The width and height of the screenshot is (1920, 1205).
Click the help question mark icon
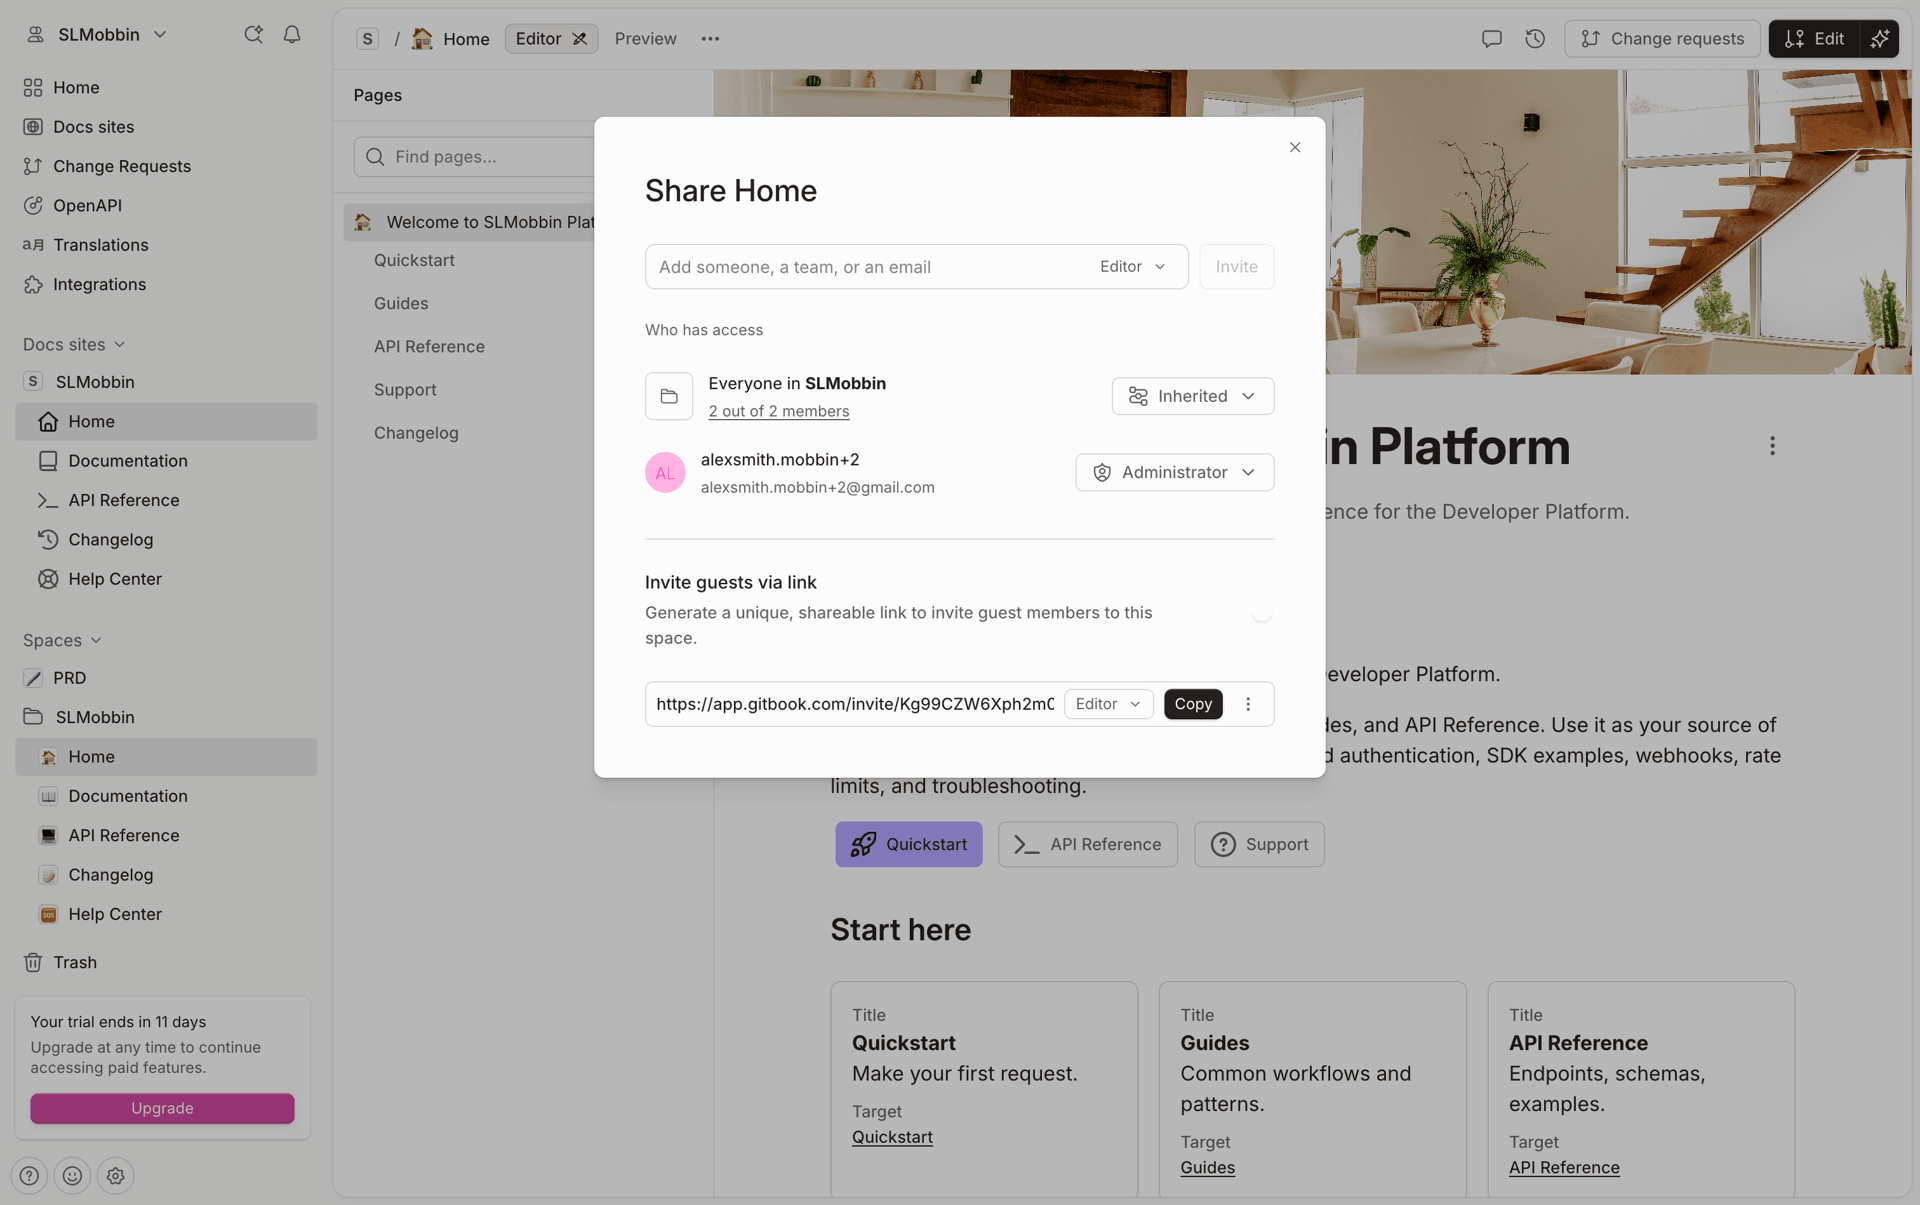pyautogui.click(x=29, y=1176)
